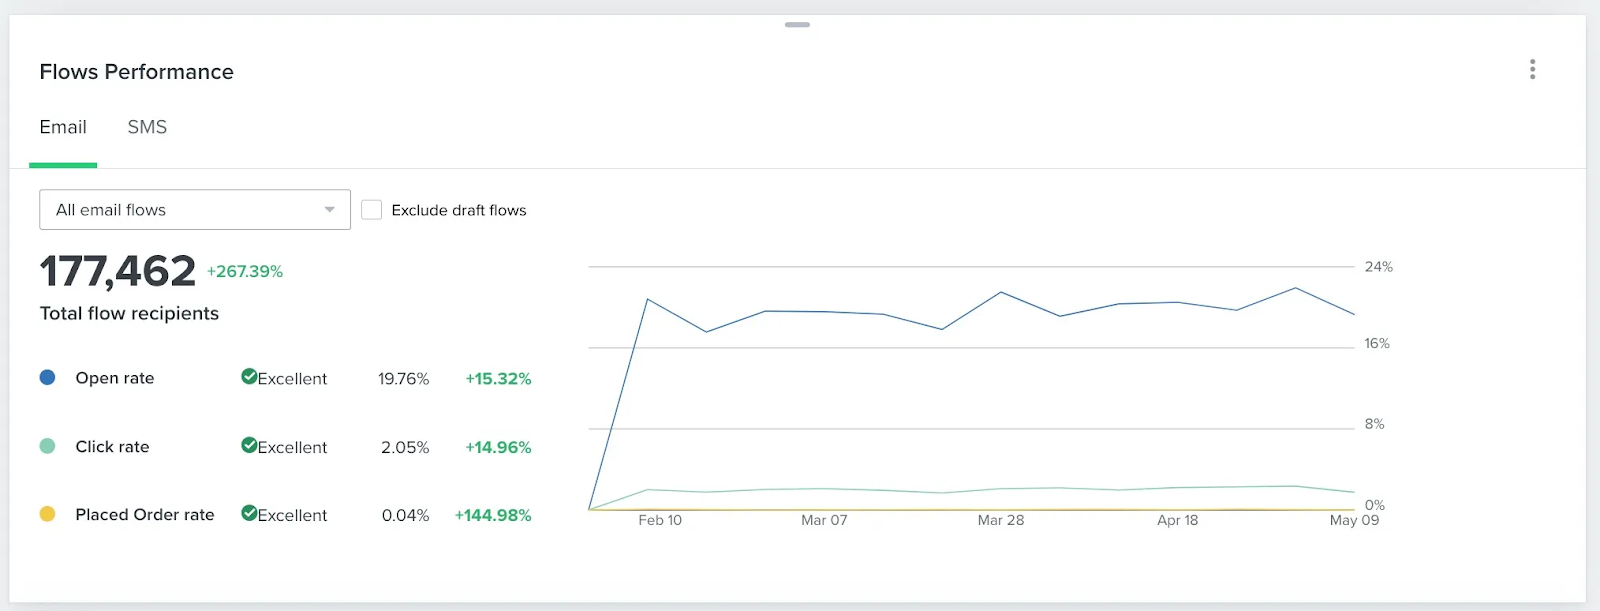The image size is (1600, 611).
Task: Enable the Exclude draft flows checkbox
Action: tap(371, 210)
